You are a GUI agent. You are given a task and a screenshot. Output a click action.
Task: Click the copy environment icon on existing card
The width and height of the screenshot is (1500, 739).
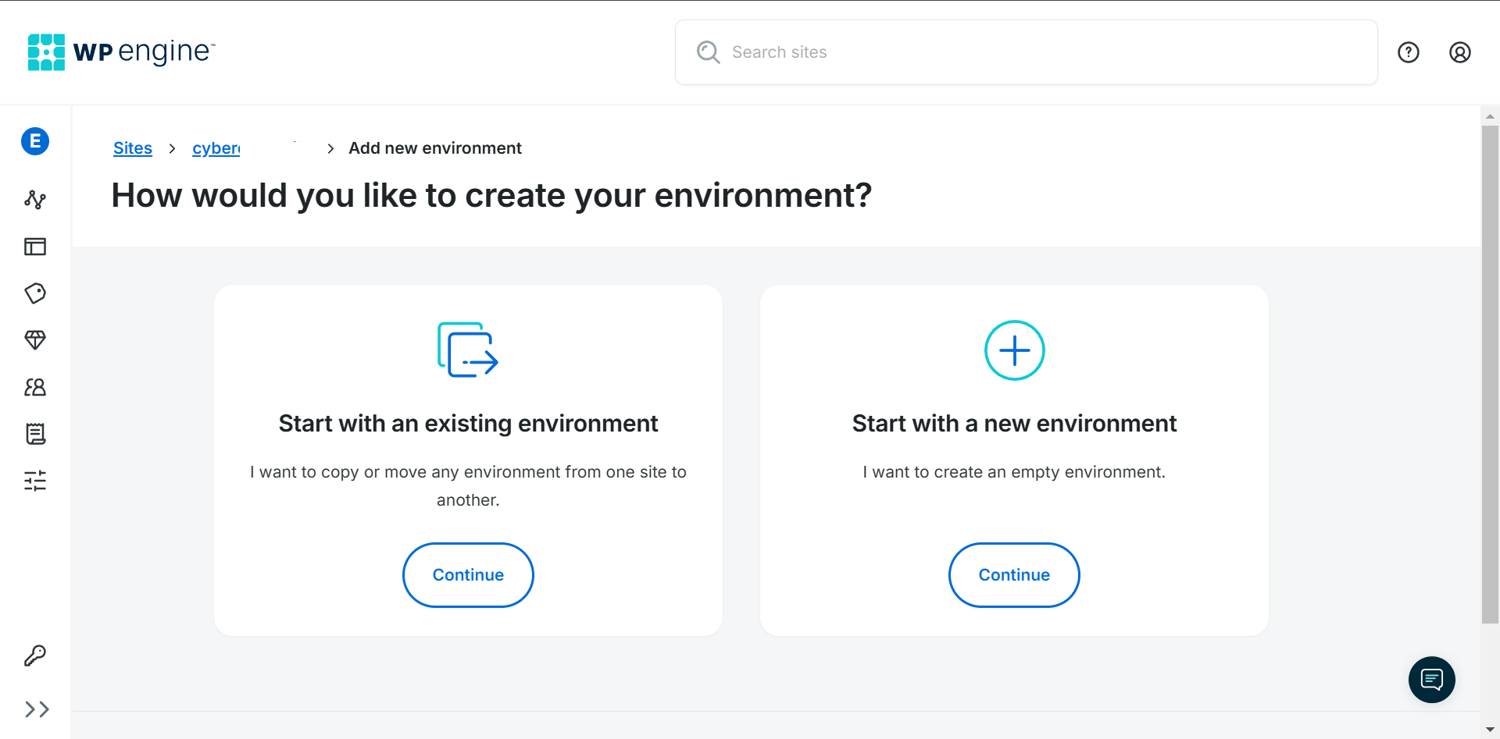(468, 350)
